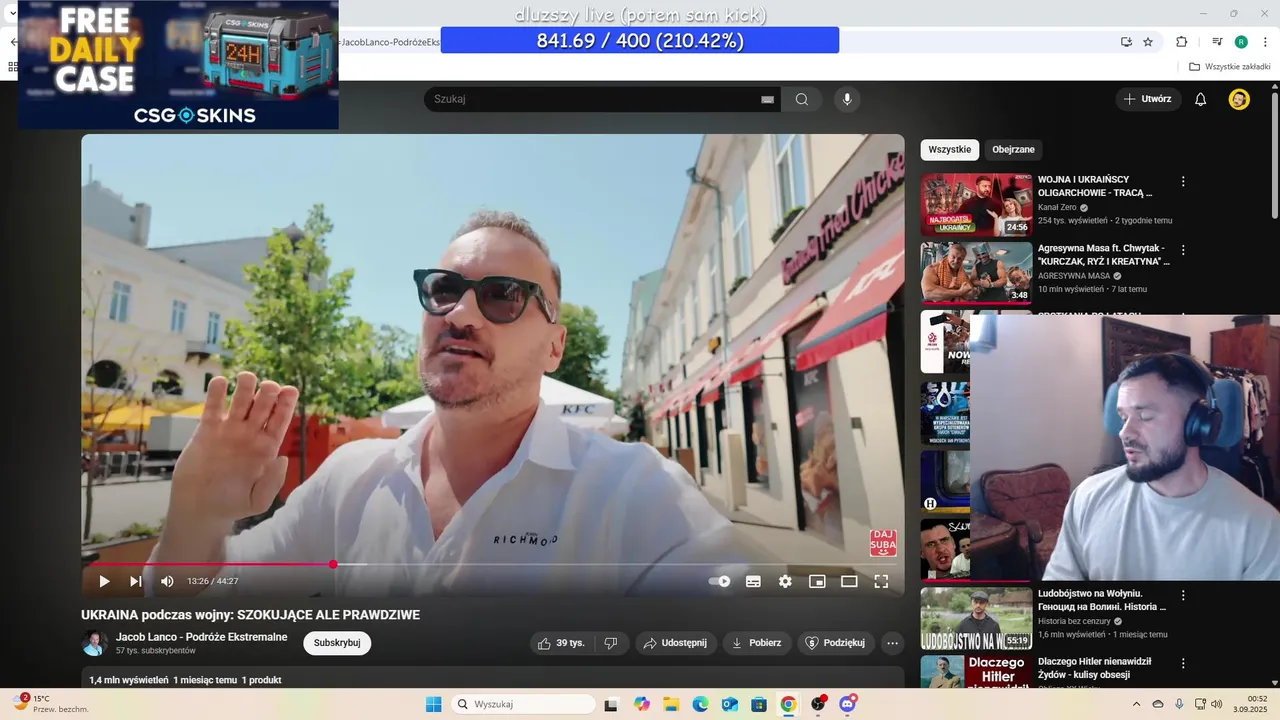Click the Podziękuj thanks button
The width and height of the screenshot is (1280, 720).
[836, 643]
